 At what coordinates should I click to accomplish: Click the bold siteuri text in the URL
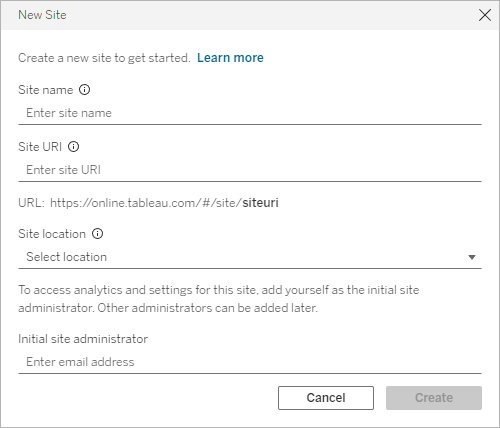coord(260,203)
